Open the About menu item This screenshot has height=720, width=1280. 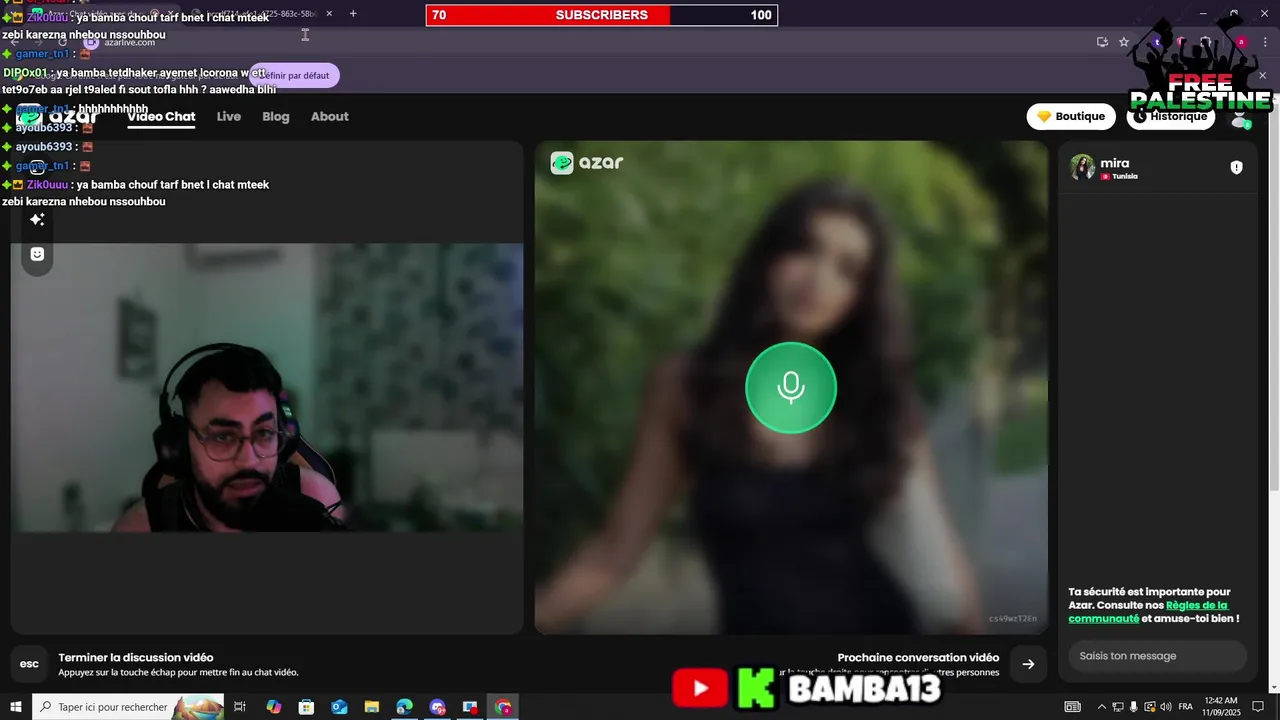point(330,116)
